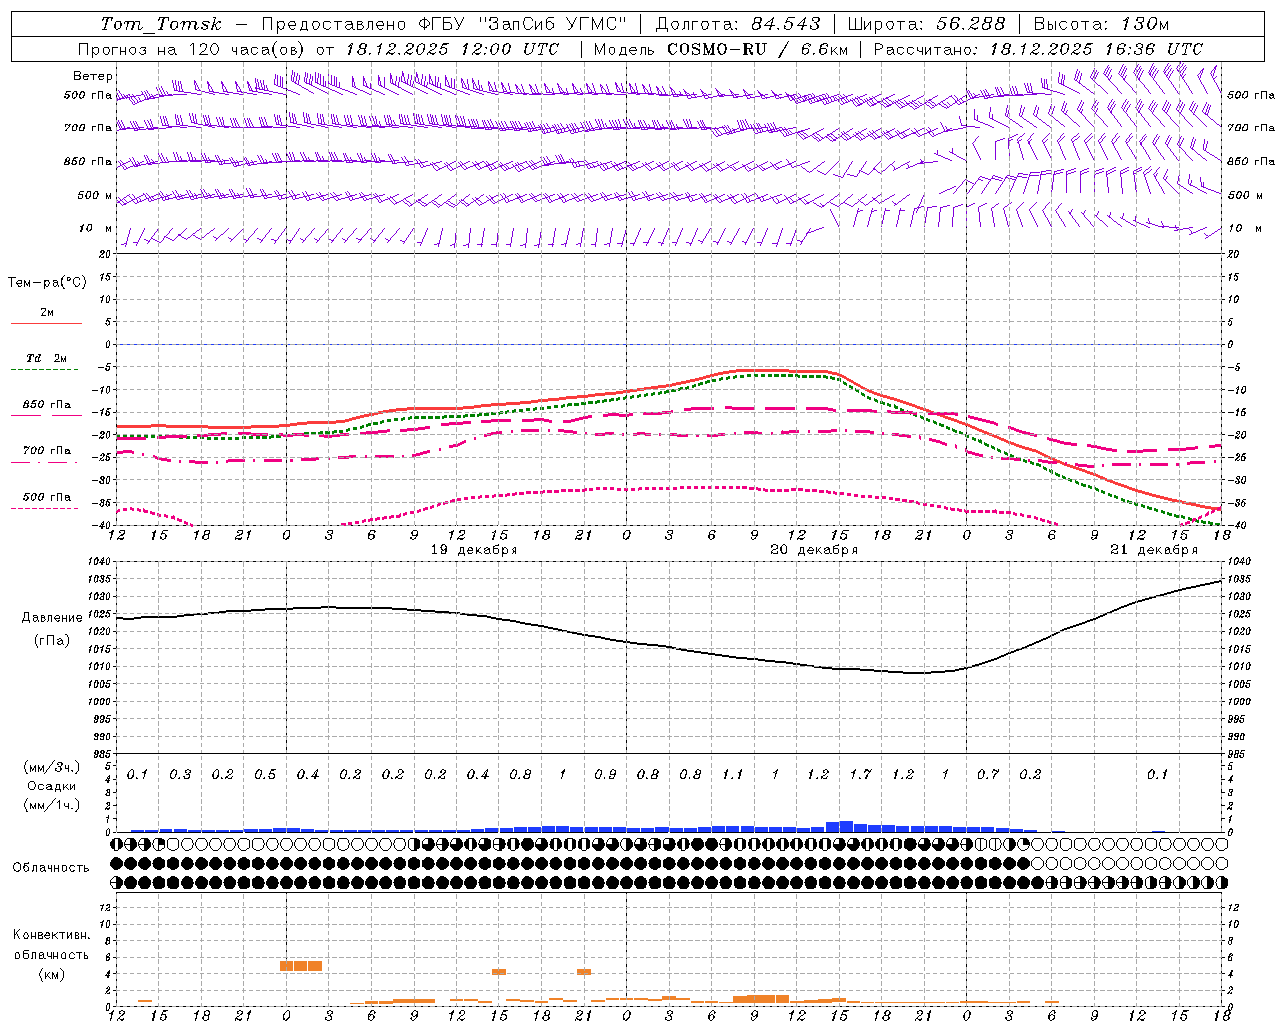1280x1024 pixels.
Task: Click the 'Давление' pressure panel label
Action: [52, 618]
